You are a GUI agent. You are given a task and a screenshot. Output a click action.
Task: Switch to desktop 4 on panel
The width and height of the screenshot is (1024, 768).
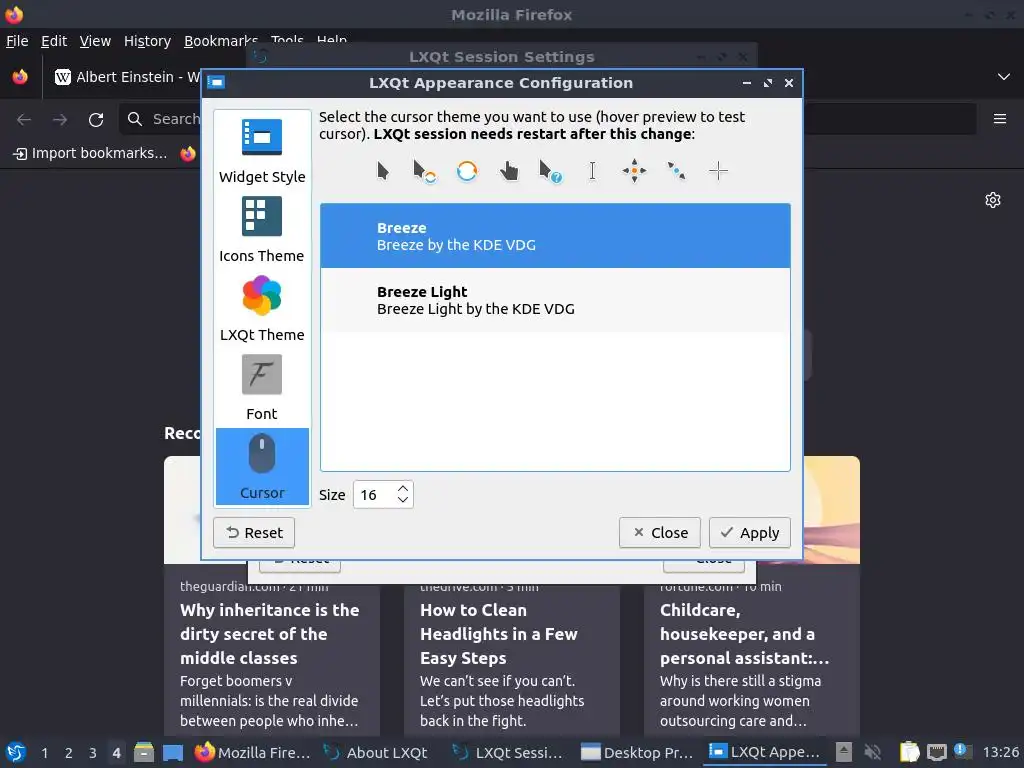[116, 753]
